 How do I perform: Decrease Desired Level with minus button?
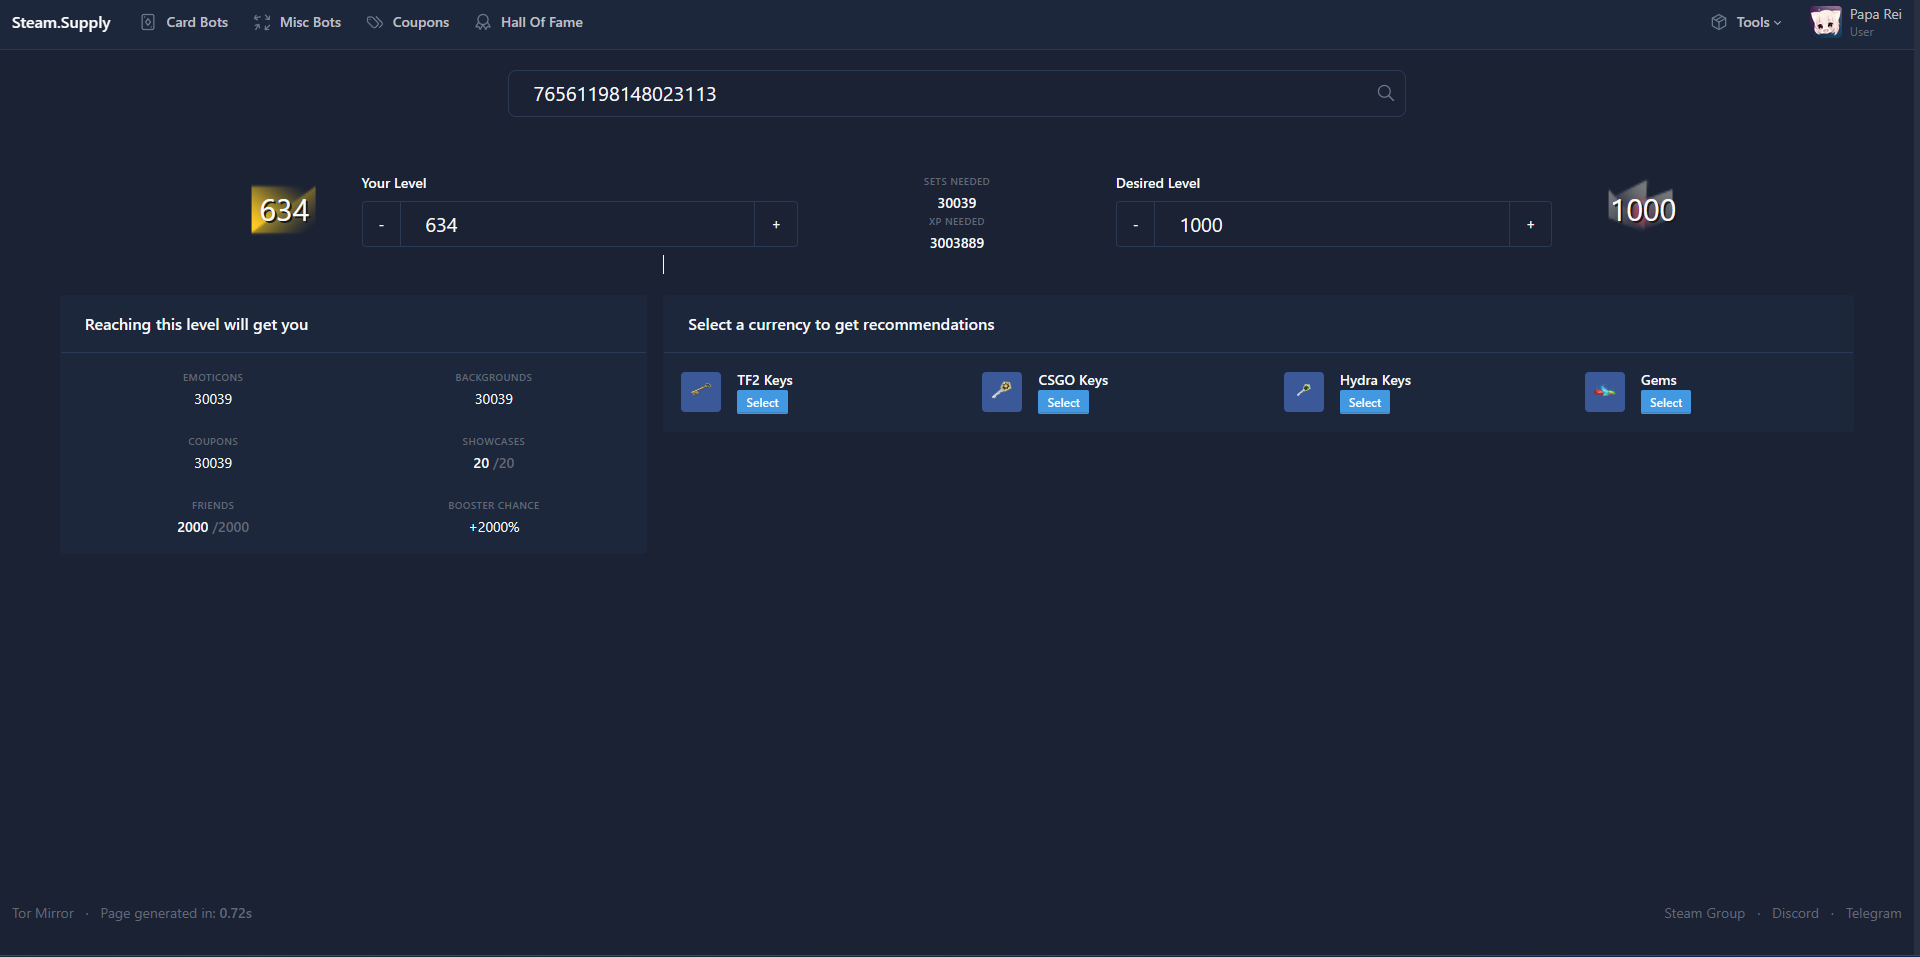(x=1135, y=224)
